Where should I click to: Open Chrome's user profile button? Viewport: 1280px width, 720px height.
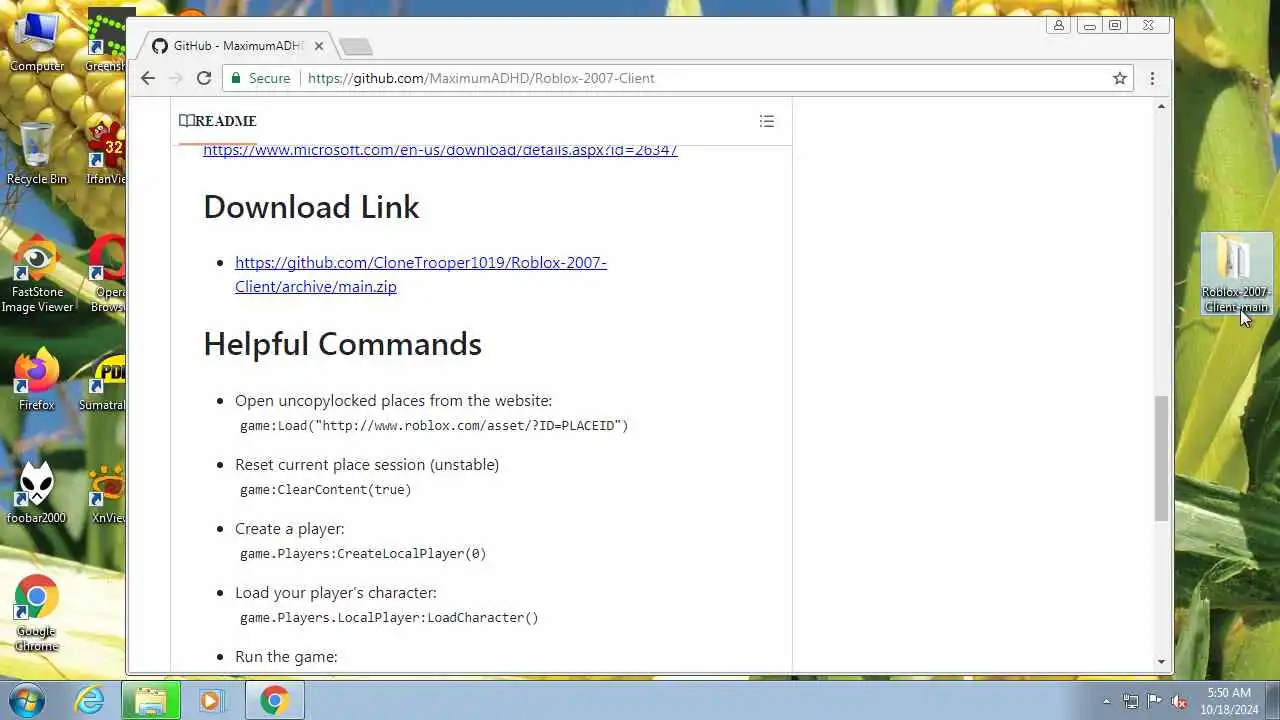tap(1059, 26)
